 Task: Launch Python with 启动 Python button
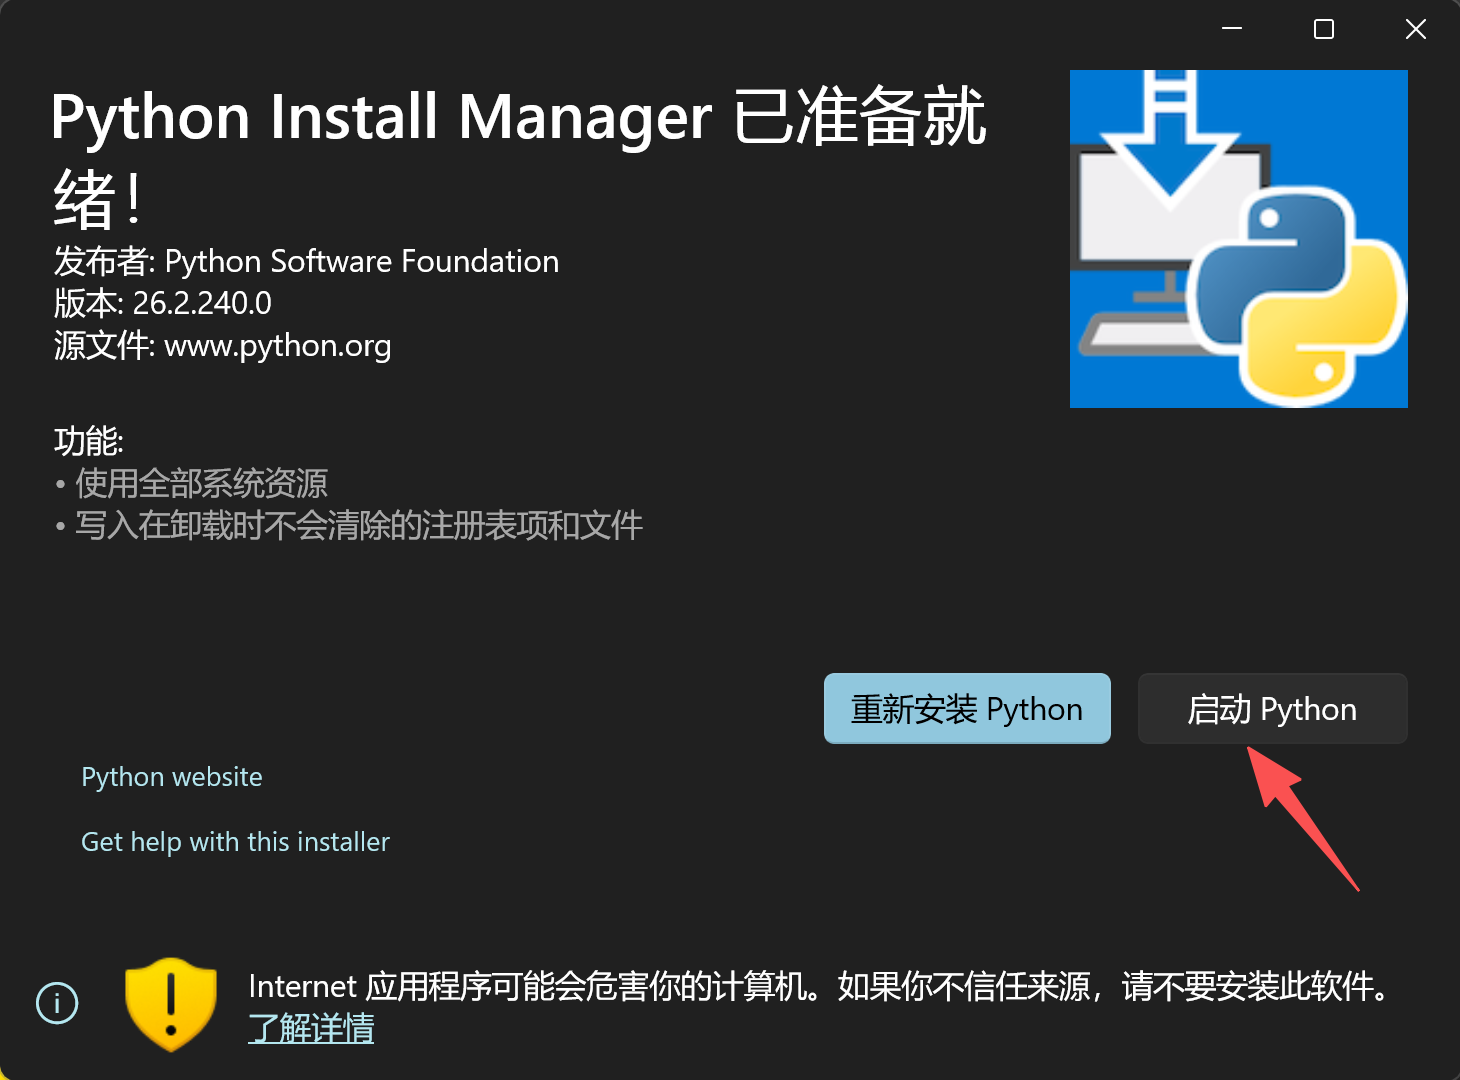point(1272,708)
